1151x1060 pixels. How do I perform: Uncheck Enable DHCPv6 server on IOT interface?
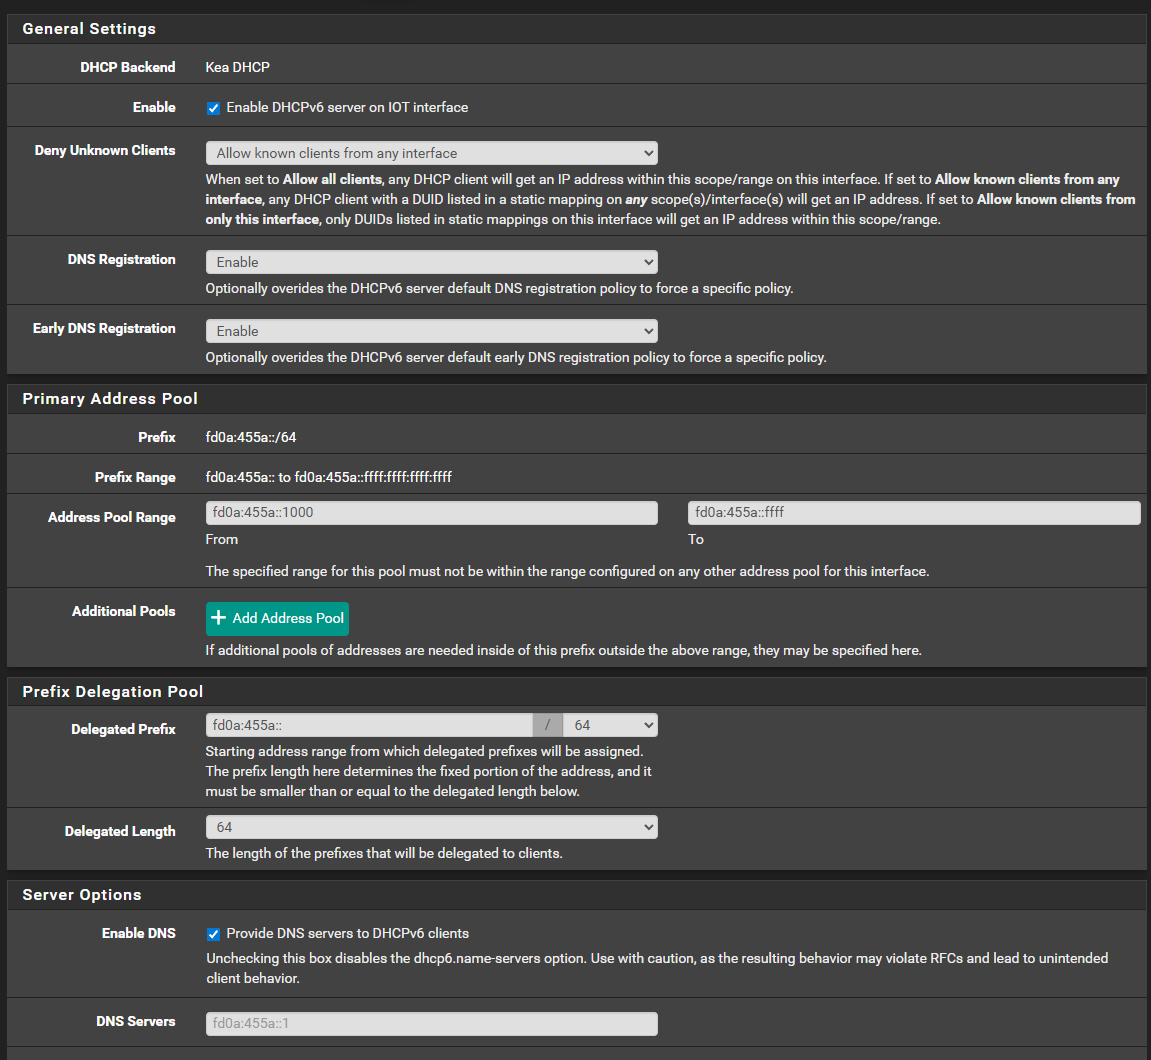[x=213, y=108]
